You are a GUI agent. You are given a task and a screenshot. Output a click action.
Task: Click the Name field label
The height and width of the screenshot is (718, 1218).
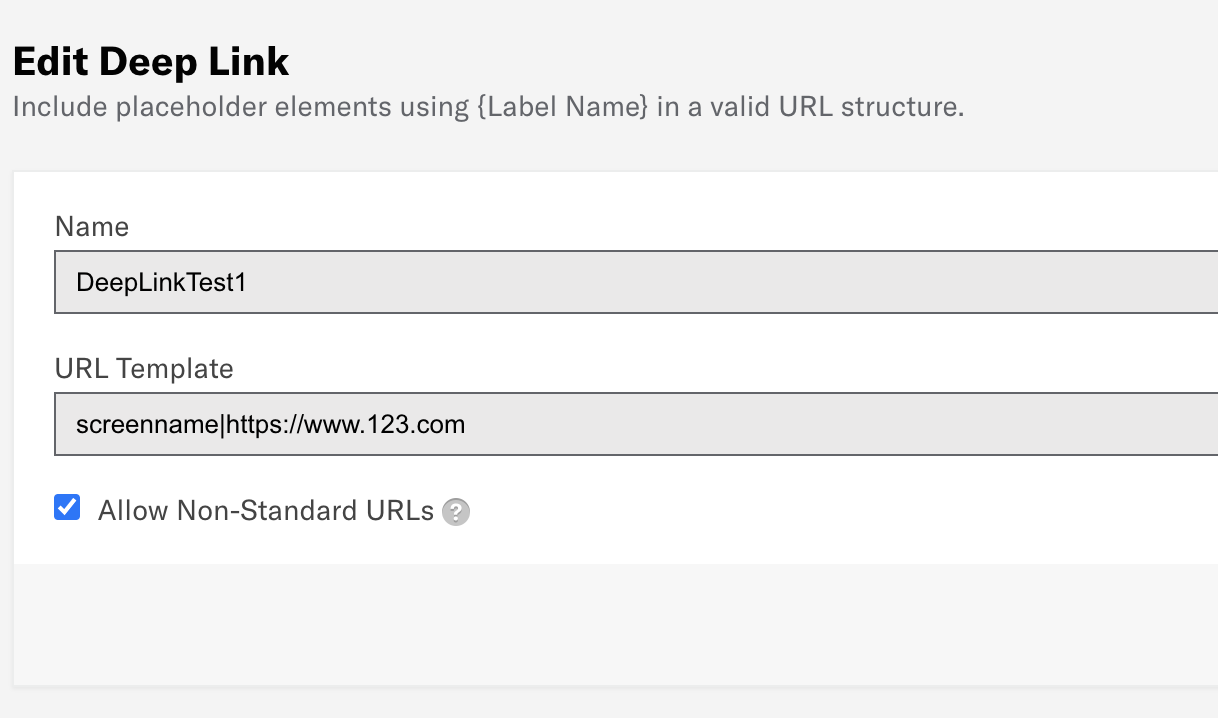click(x=91, y=227)
